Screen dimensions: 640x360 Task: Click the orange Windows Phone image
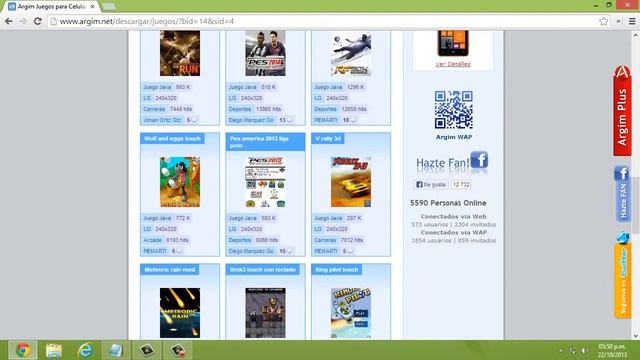[x=453, y=43]
